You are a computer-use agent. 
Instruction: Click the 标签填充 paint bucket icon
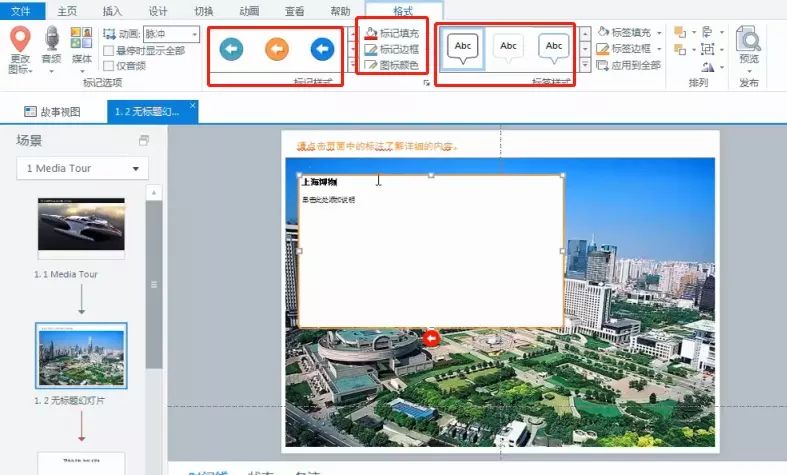[x=603, y=32]
